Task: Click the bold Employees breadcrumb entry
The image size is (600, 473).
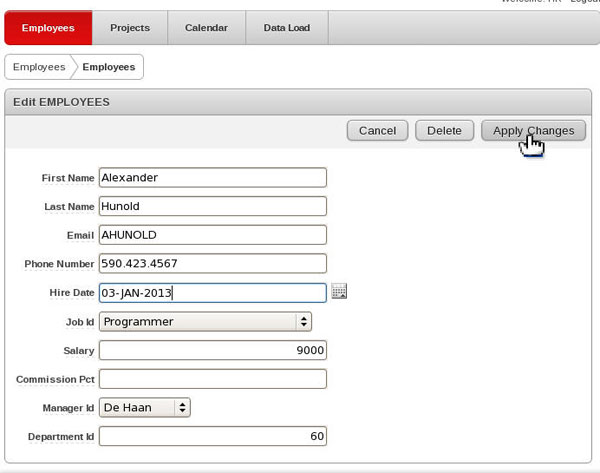Action: coord(109,67)
